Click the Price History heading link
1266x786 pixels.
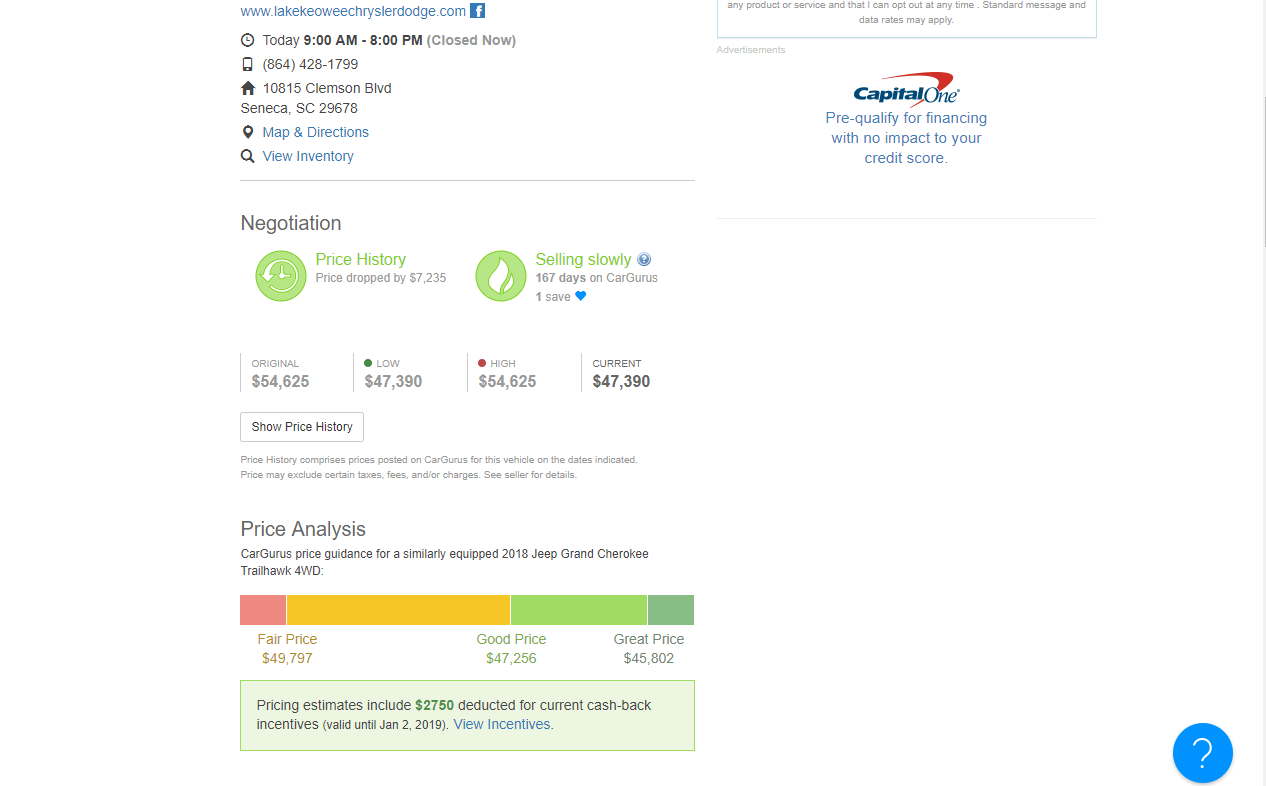pos(361,259)
